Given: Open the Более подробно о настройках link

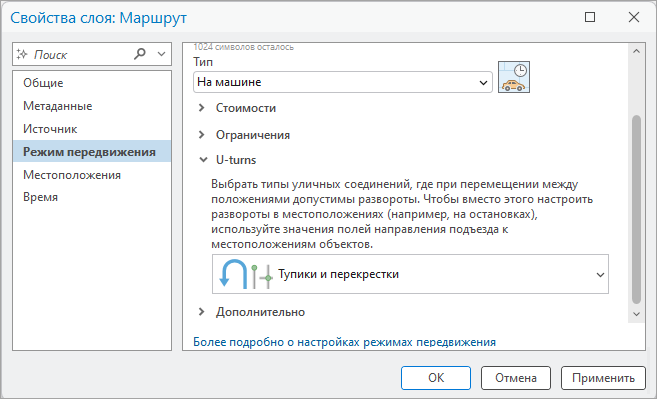Looking at the screenshot, I should (344, 342).
